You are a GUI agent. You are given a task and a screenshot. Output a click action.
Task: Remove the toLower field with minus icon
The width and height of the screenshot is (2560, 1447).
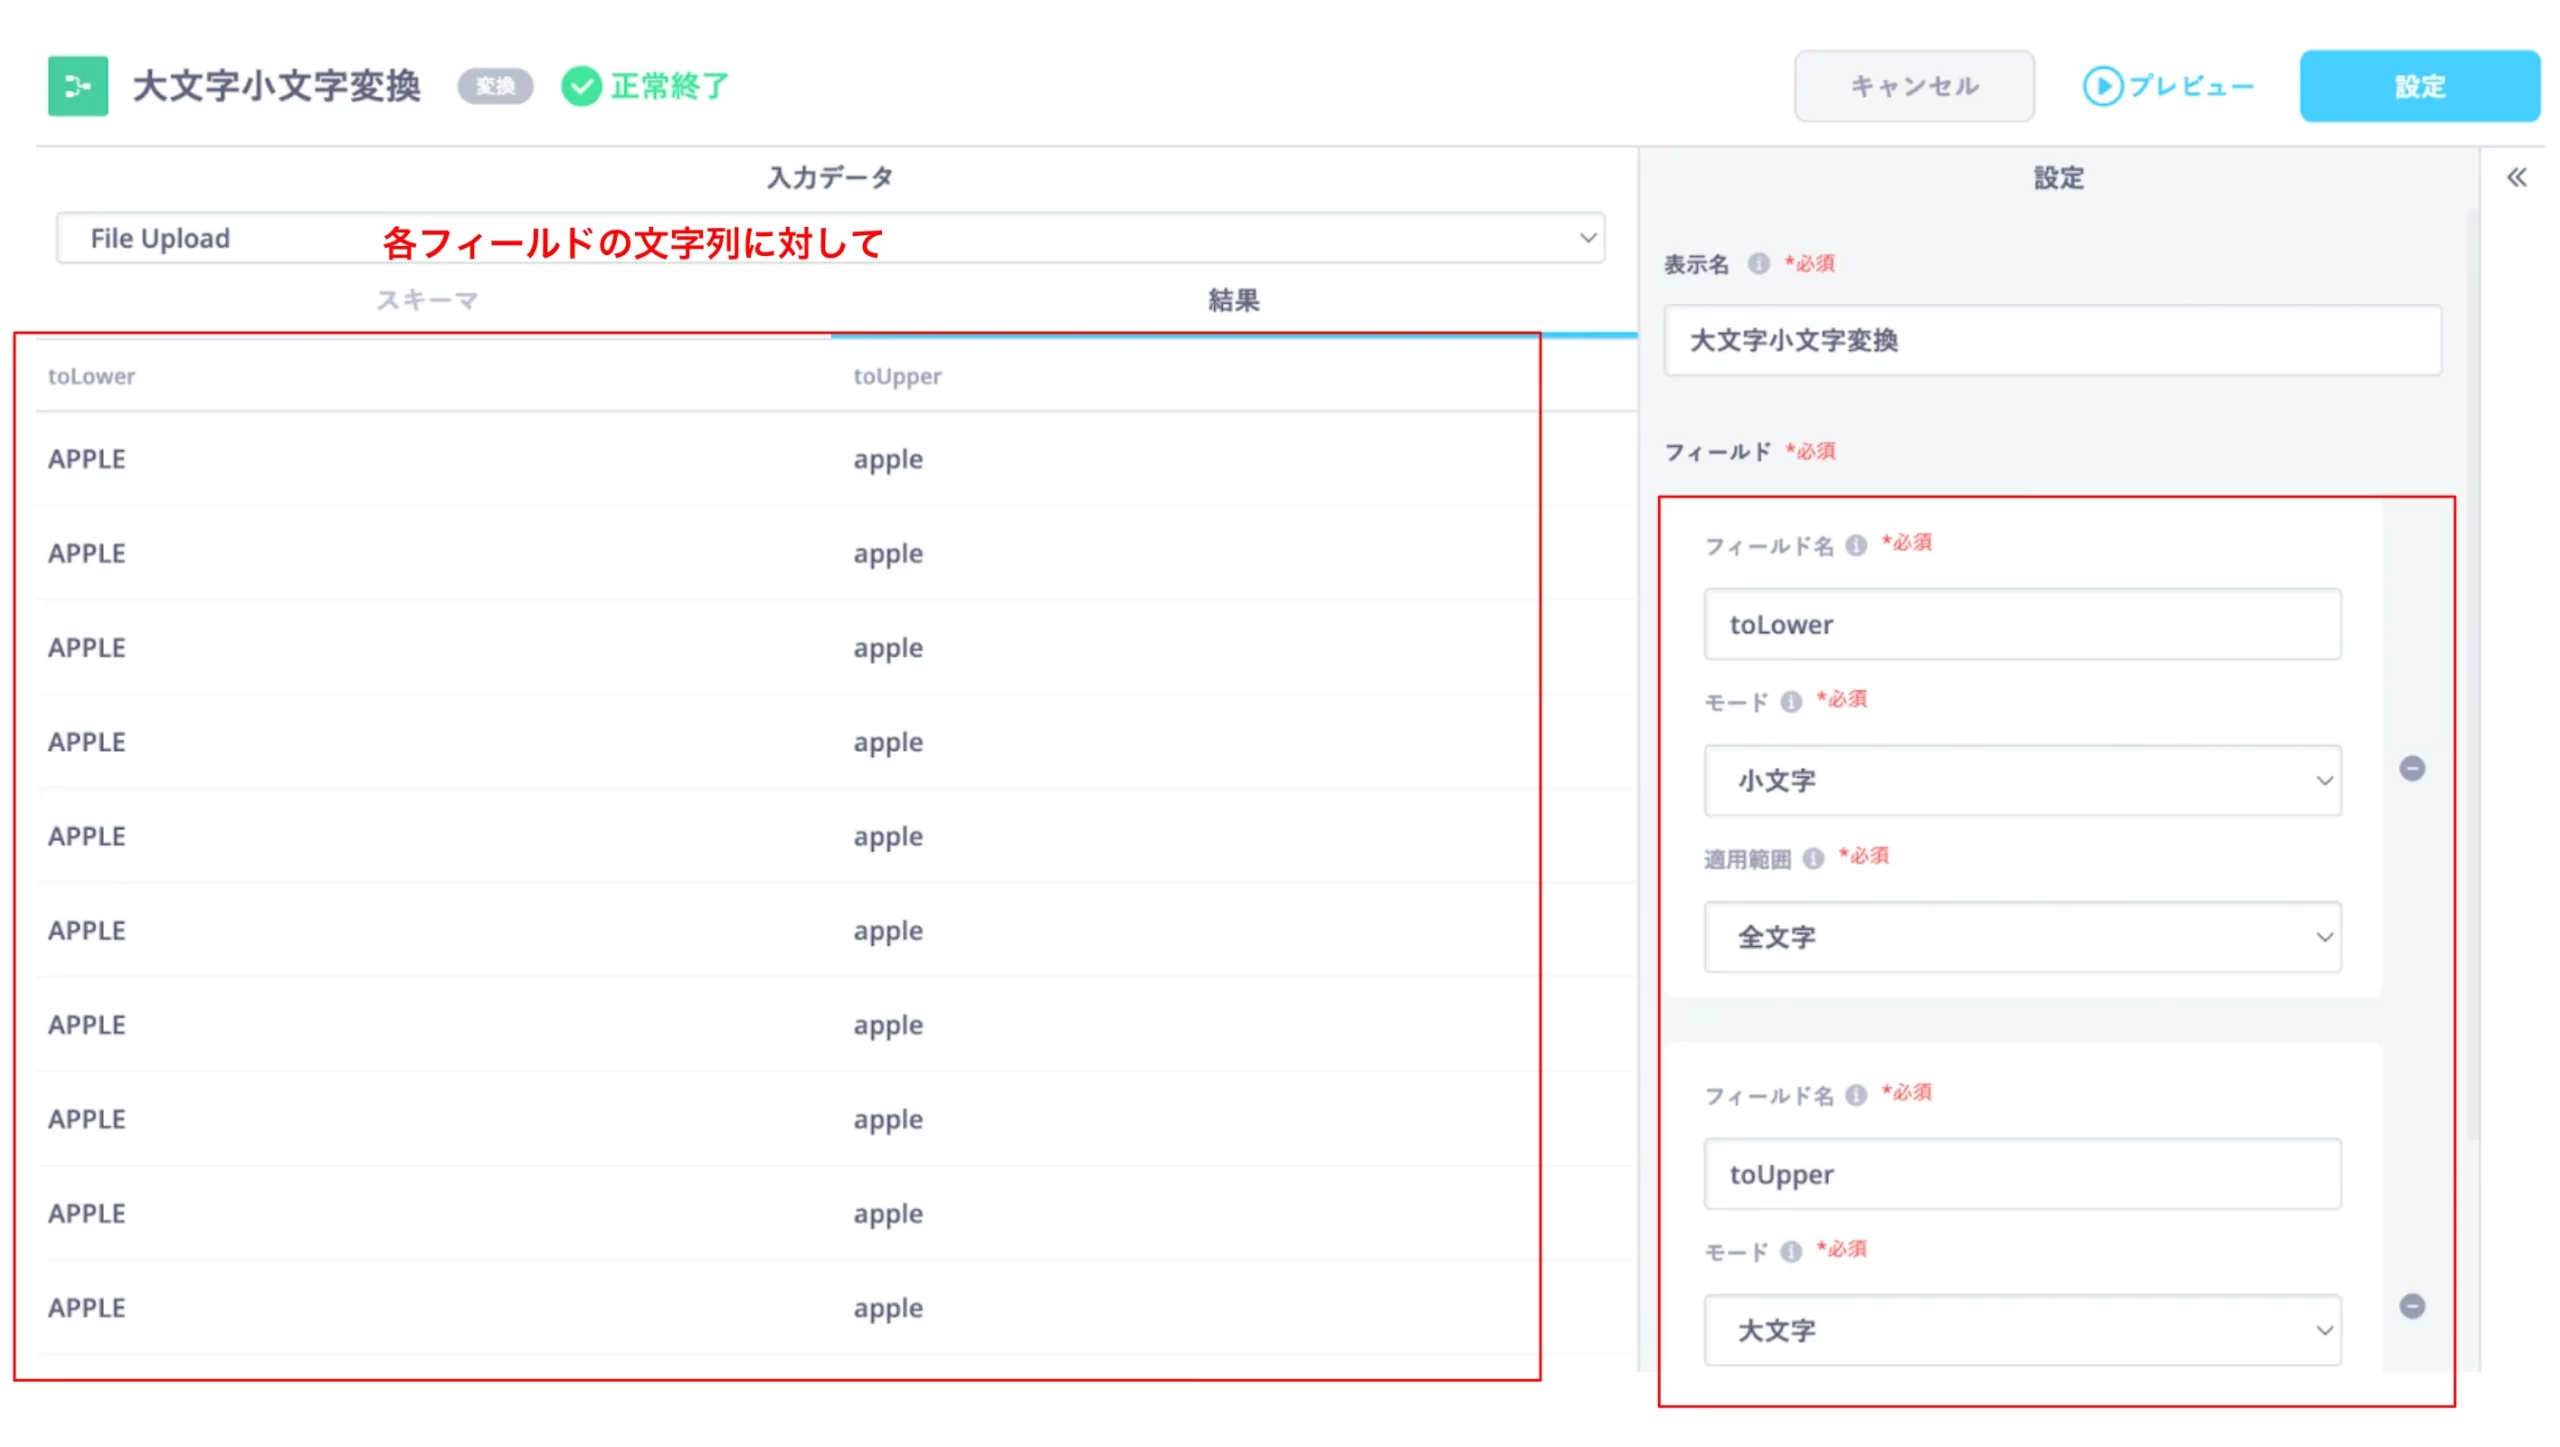pos(2411,768)
